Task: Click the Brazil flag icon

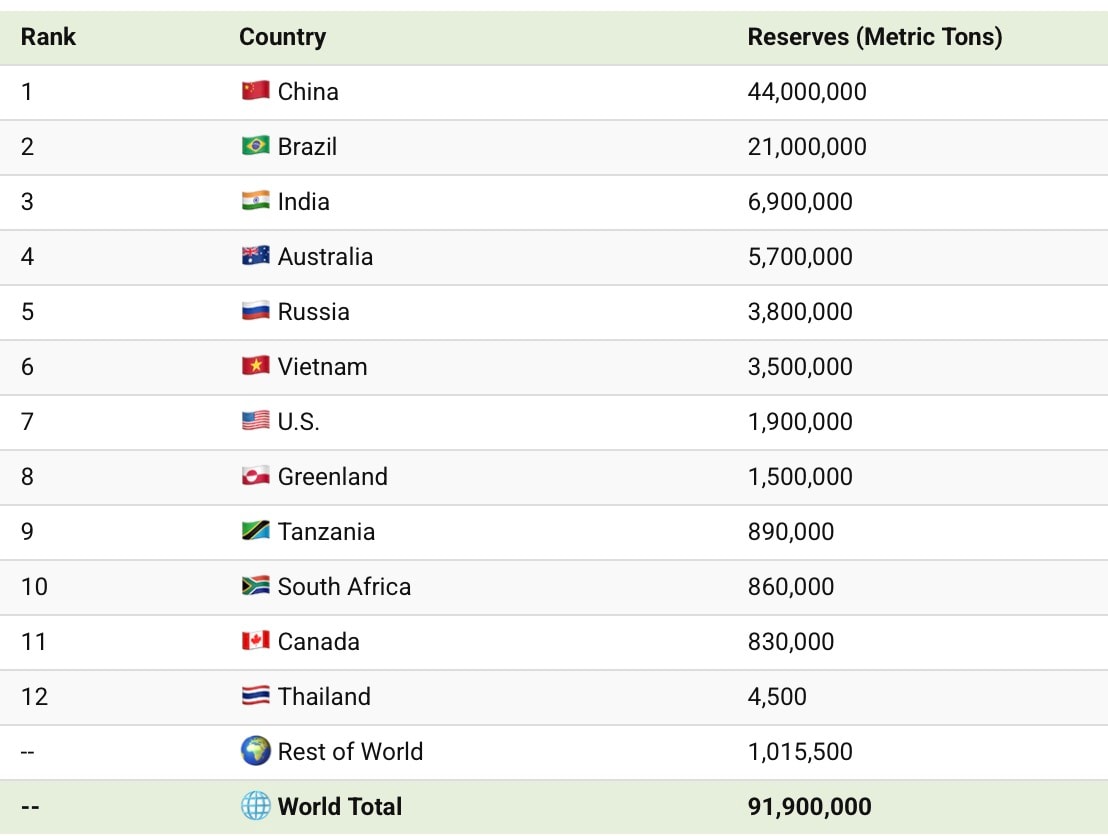Action: (255, 146)
